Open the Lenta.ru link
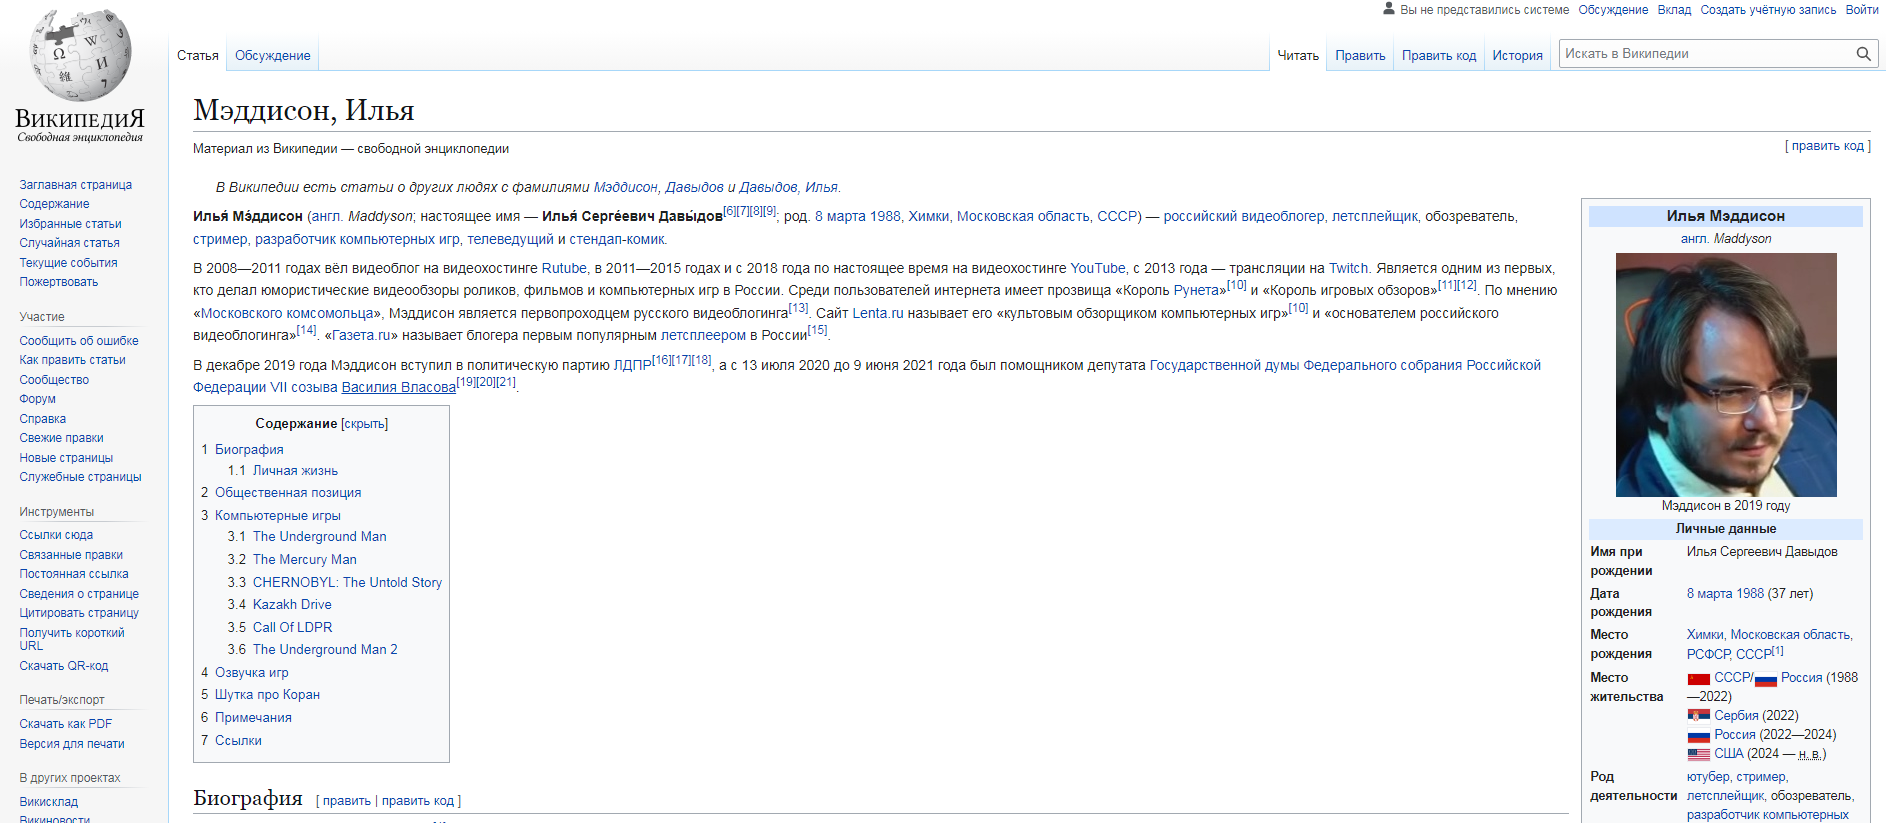Viewport: 1886px width, 823px height. 878,314
